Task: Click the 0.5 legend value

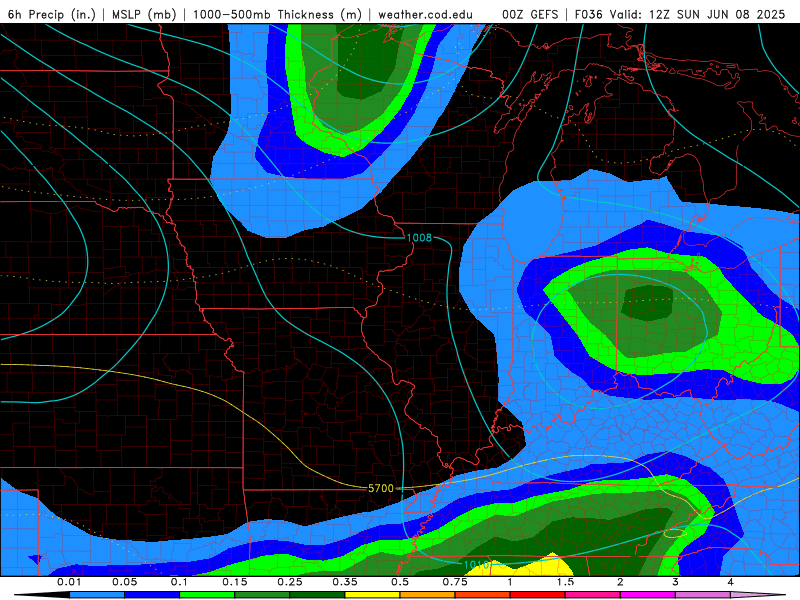Action: [400, 582]
